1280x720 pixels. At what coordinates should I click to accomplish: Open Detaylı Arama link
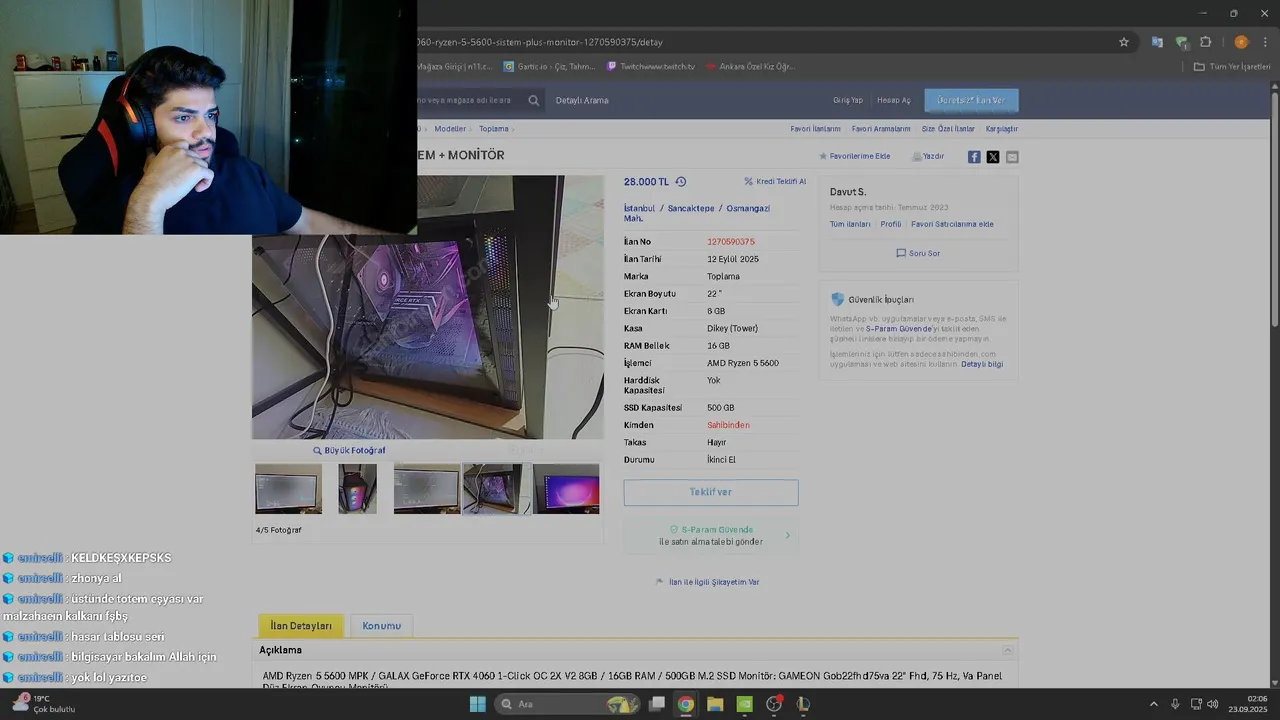[x=582, y=100]
